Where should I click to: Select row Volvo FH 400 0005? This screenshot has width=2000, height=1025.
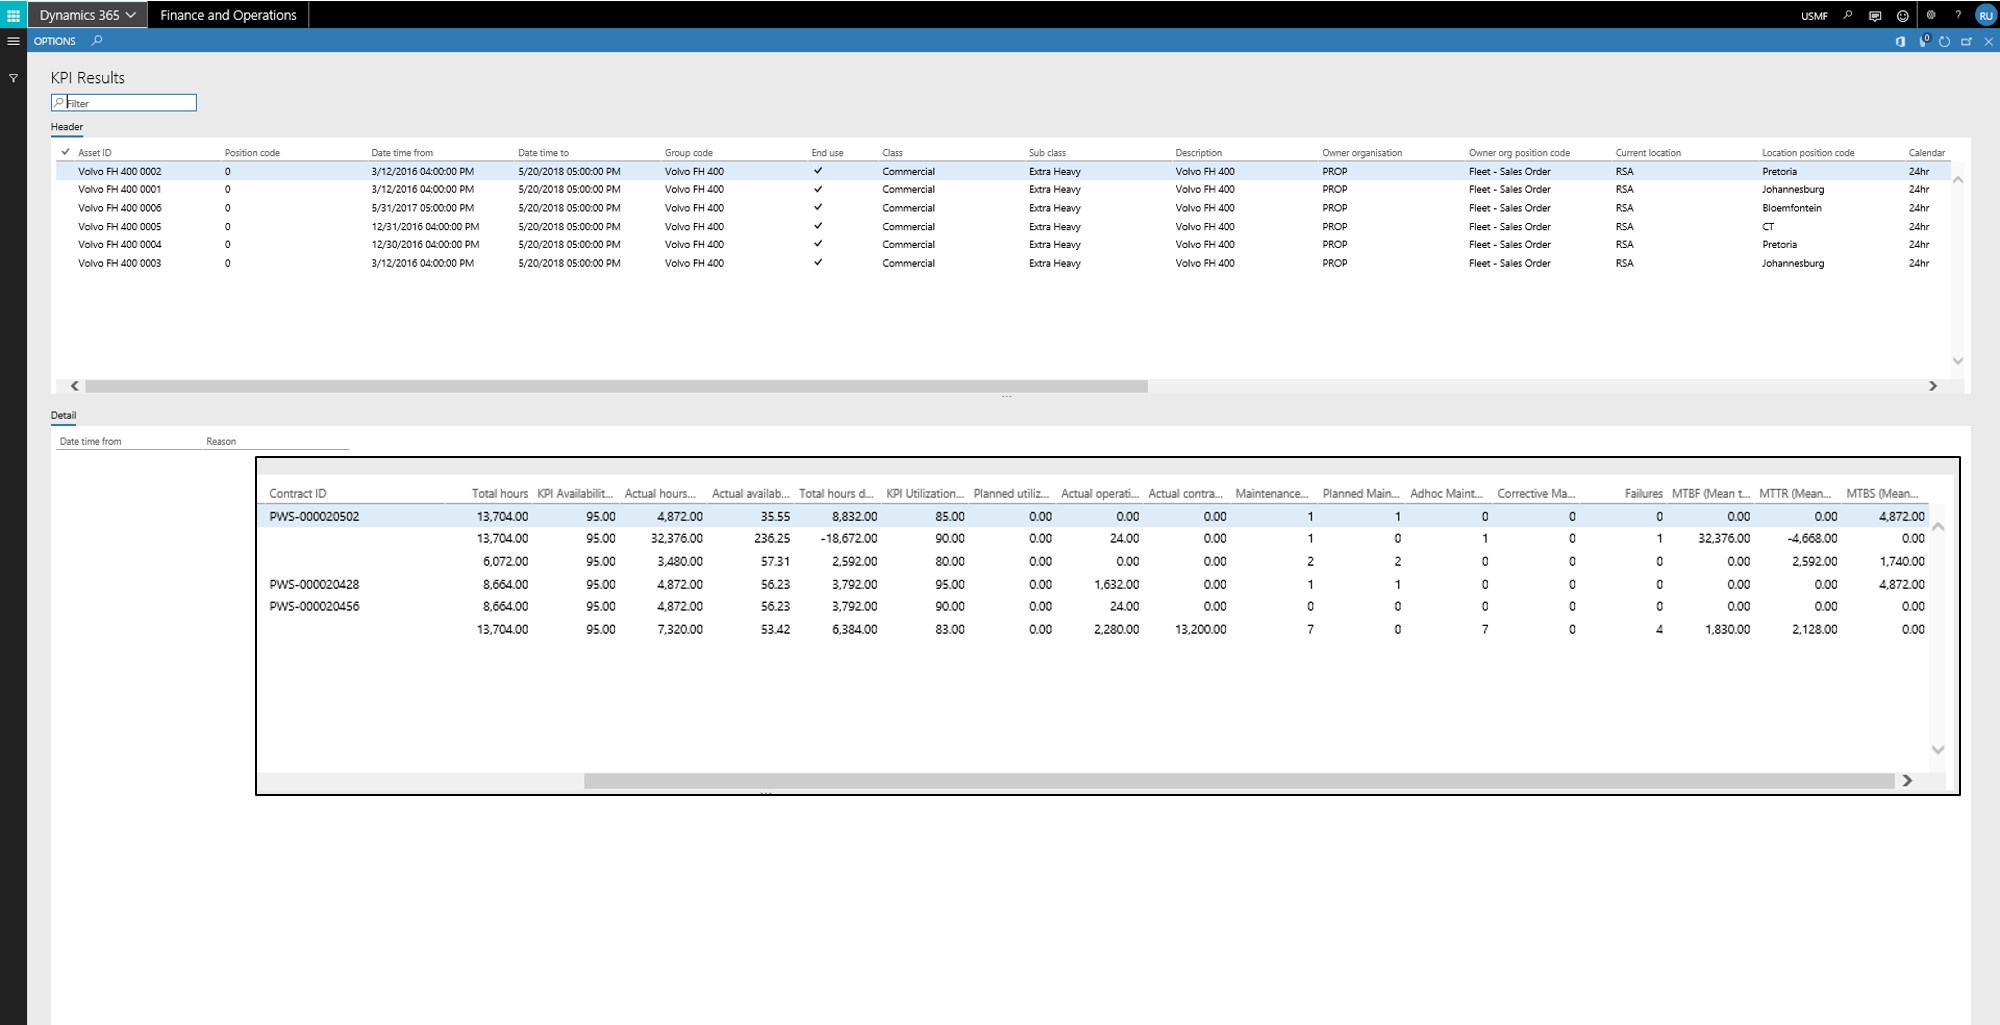(1003, 226)
